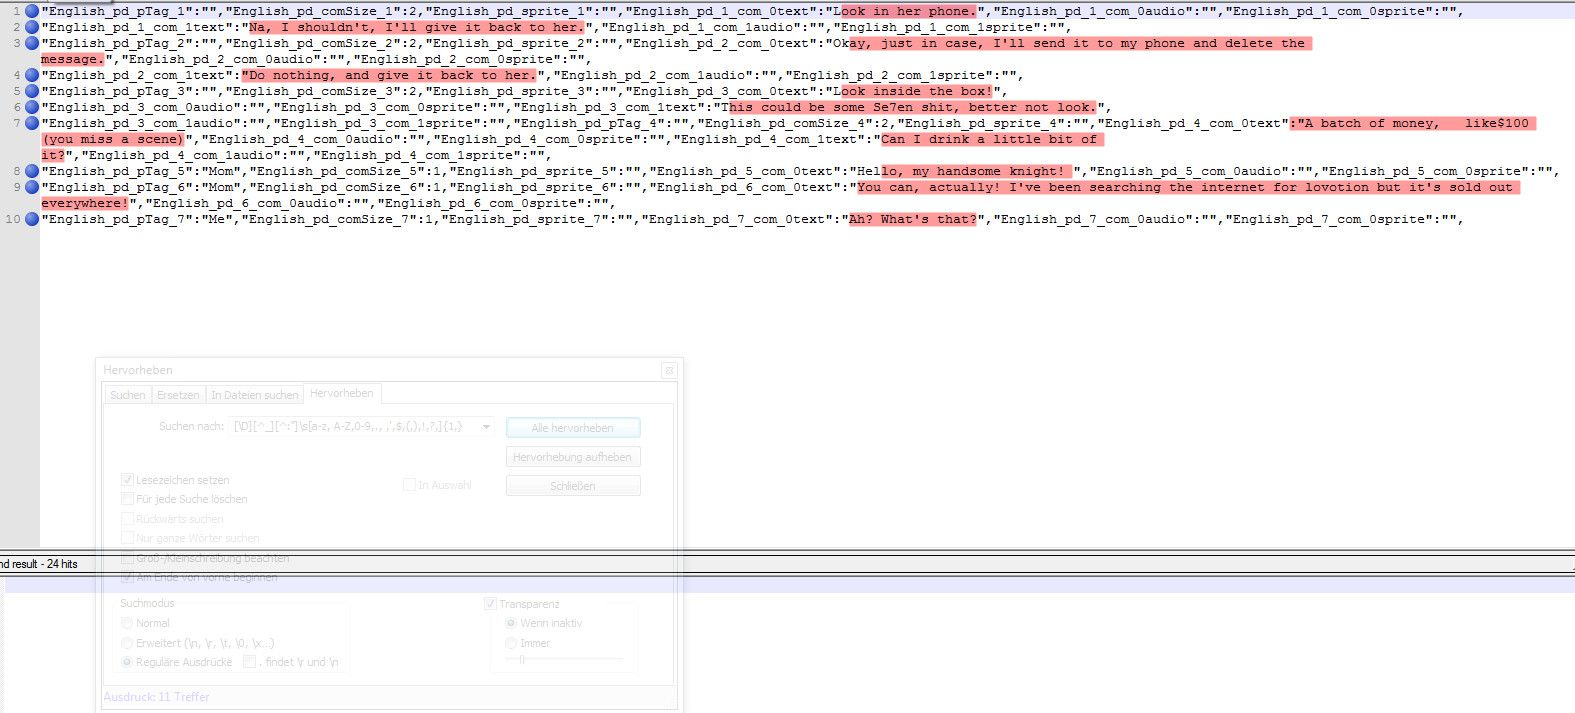This screenshot has width=1575, height=713.
Task: Switch to the 'Suchen' tab
Action: (128, 395)
